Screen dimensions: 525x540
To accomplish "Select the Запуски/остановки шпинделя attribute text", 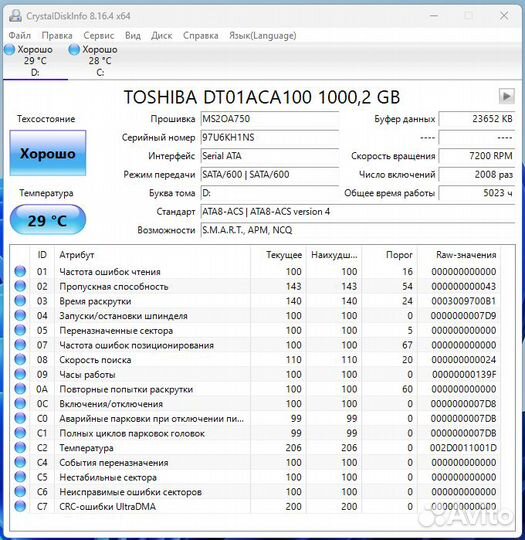I will (123, 316).
